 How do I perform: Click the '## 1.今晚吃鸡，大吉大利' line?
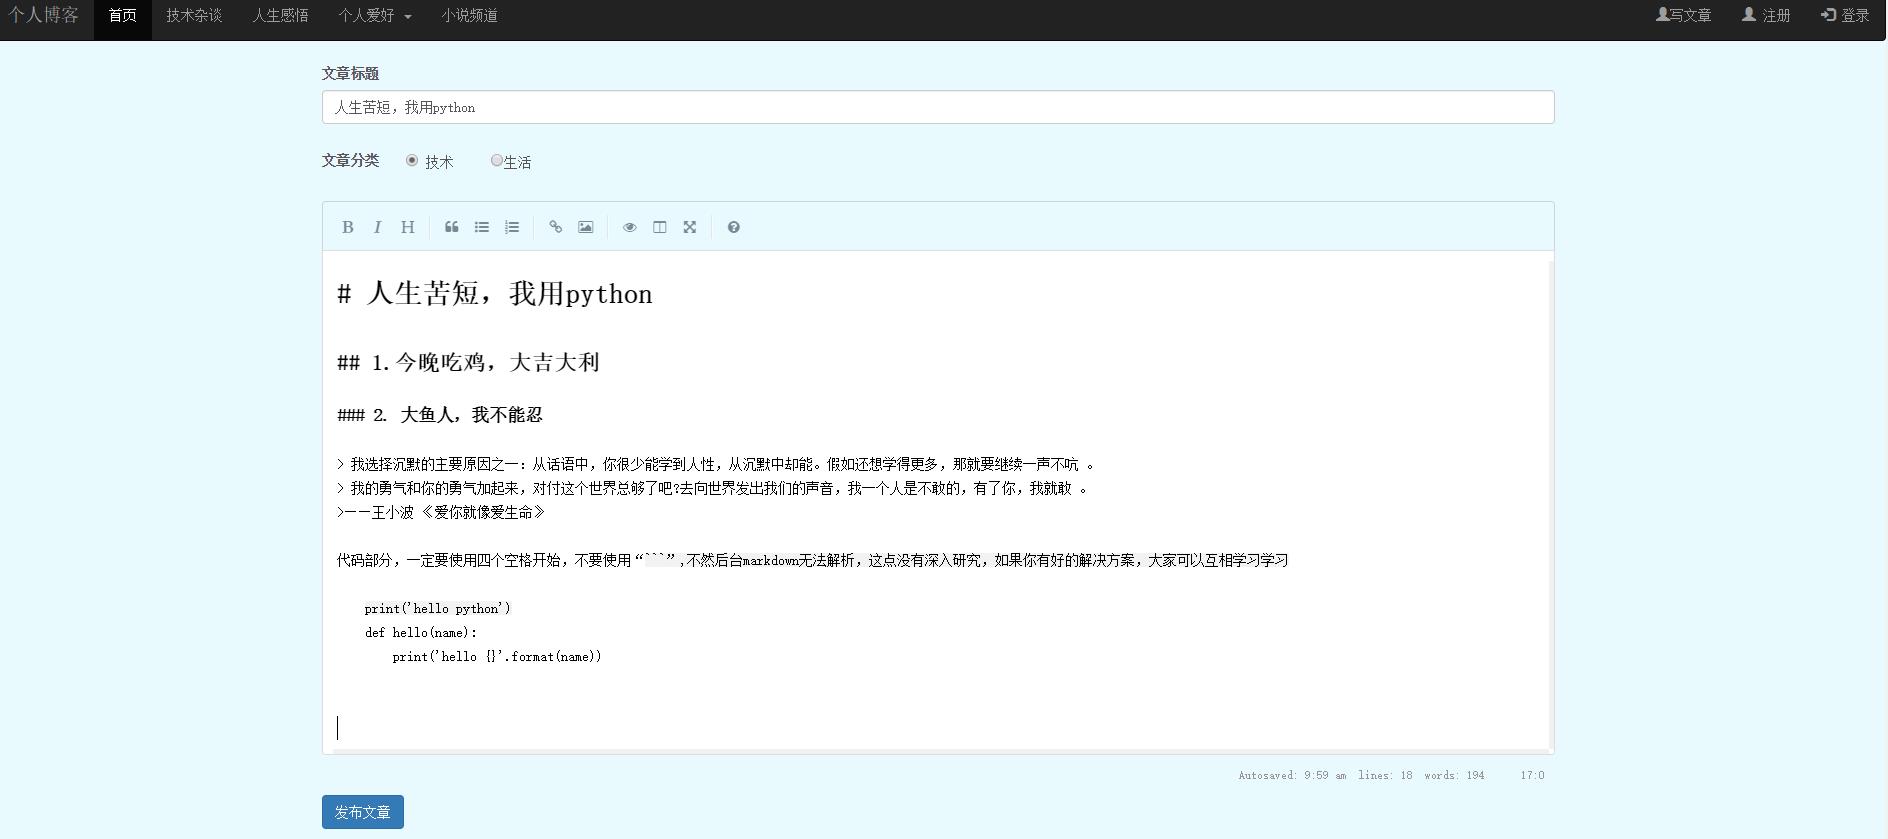(468, 362)
